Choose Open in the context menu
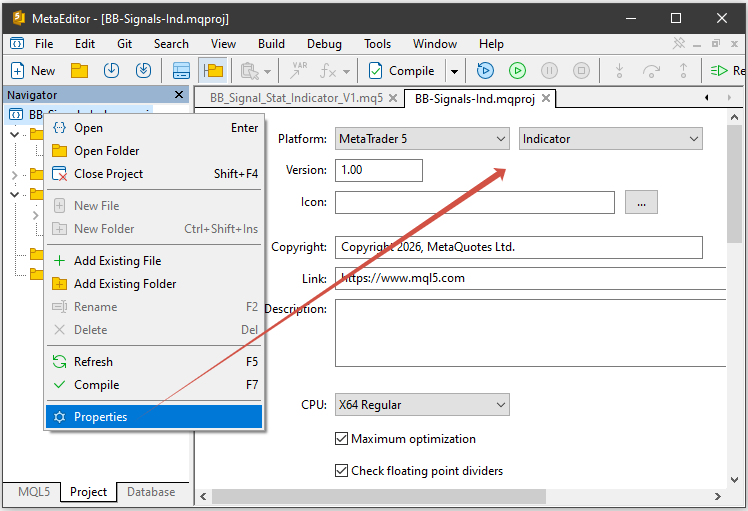This screenshot has height=511, width=748. click(154, 128)
